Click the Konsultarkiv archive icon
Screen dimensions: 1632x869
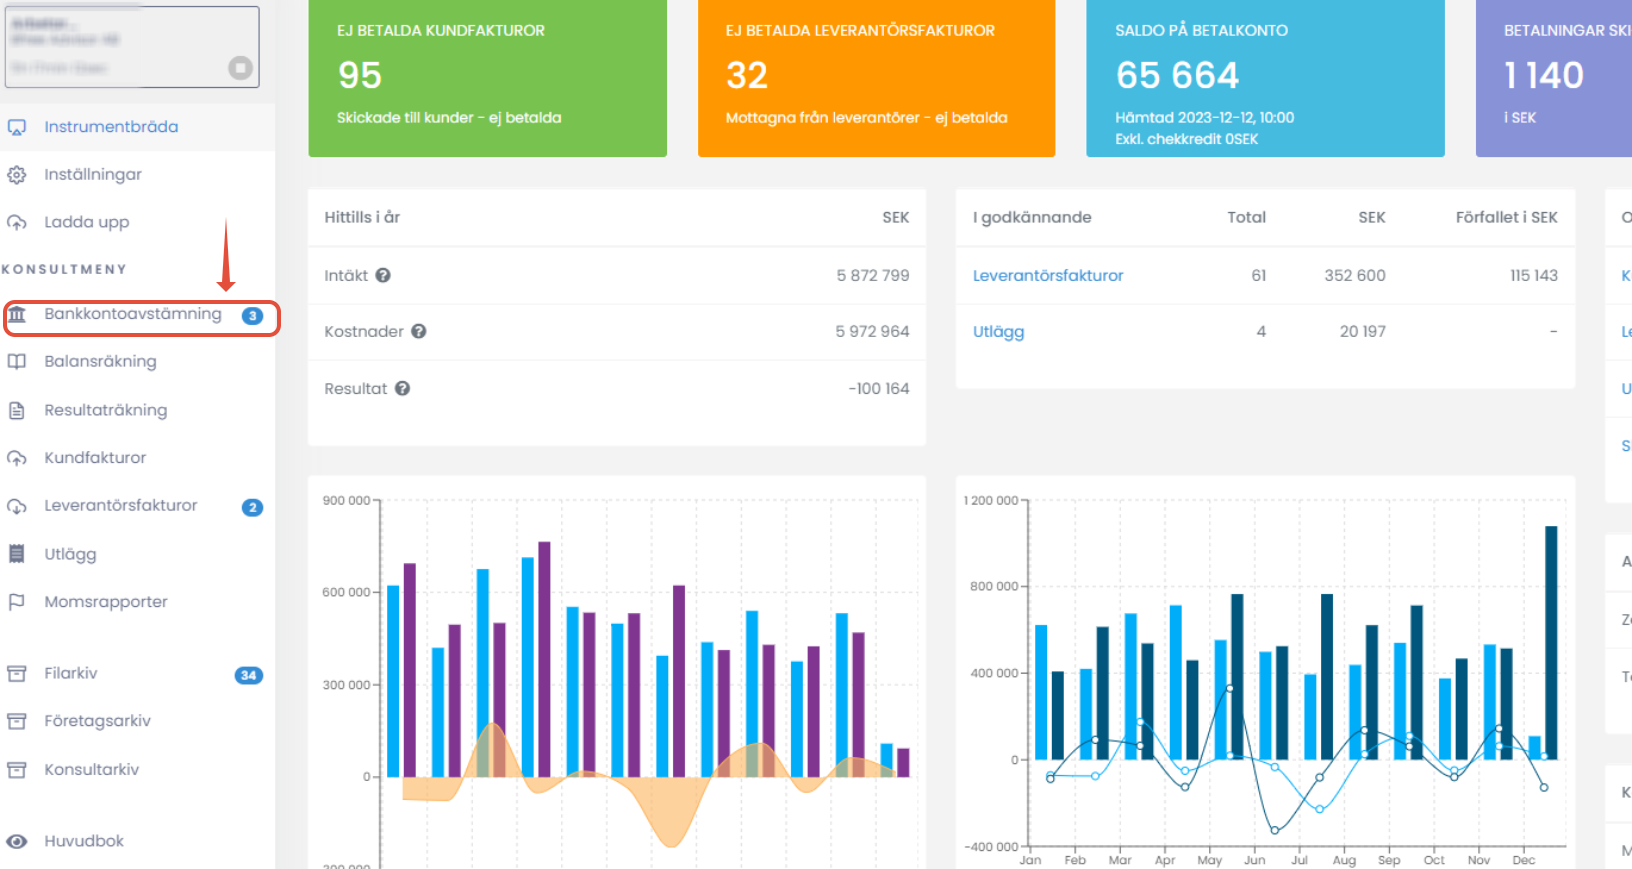pos(17,769)
